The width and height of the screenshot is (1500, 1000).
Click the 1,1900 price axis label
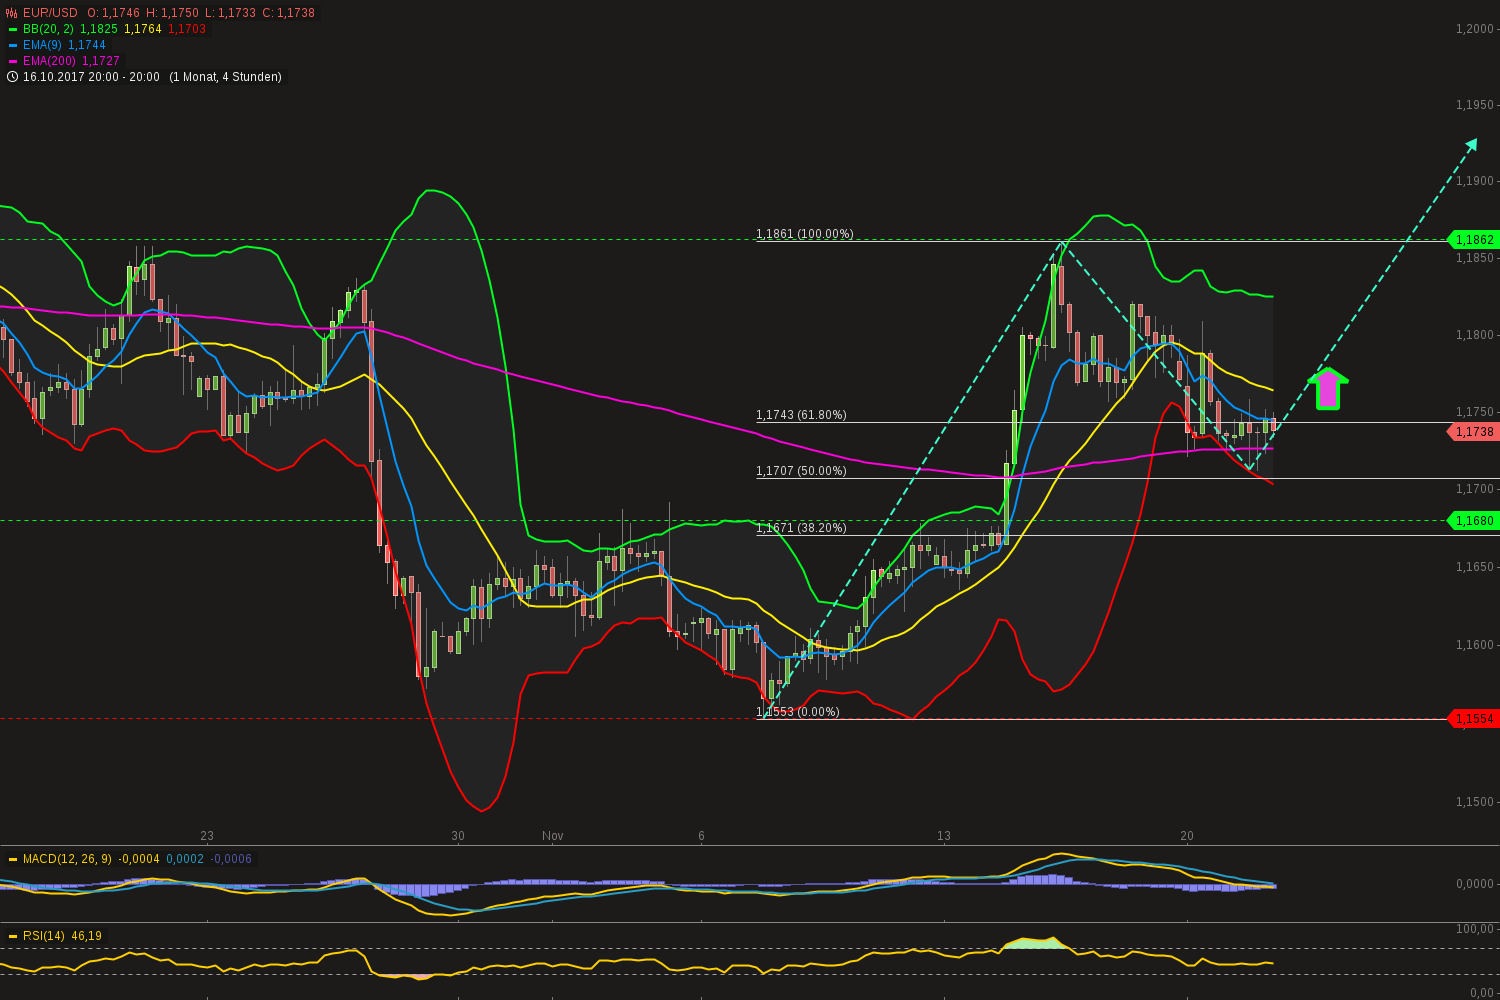(x=1475, y=181)
